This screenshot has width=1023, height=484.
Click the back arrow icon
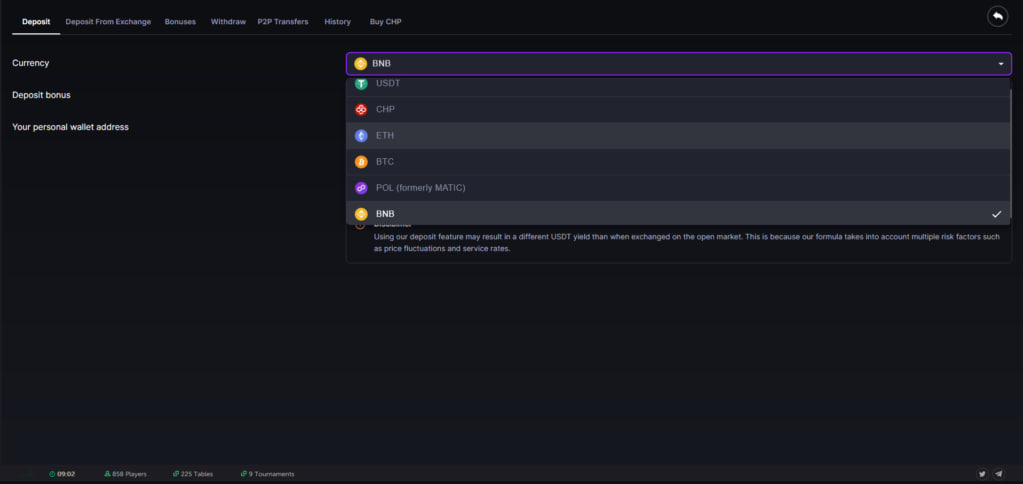pyautogui.click(x=997, y=16)
